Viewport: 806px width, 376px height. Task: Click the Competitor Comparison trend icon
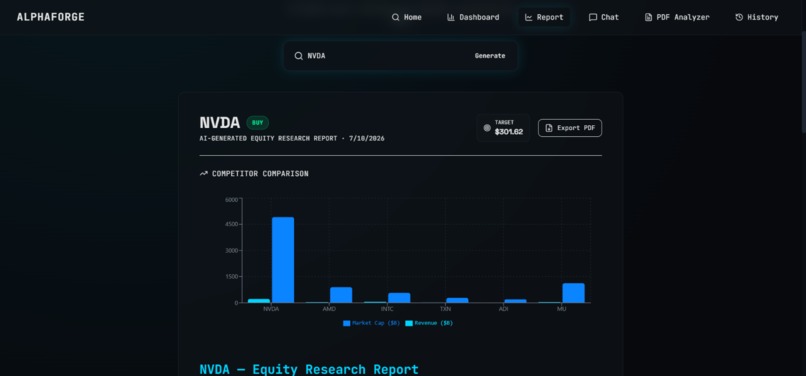coord(204,174)
